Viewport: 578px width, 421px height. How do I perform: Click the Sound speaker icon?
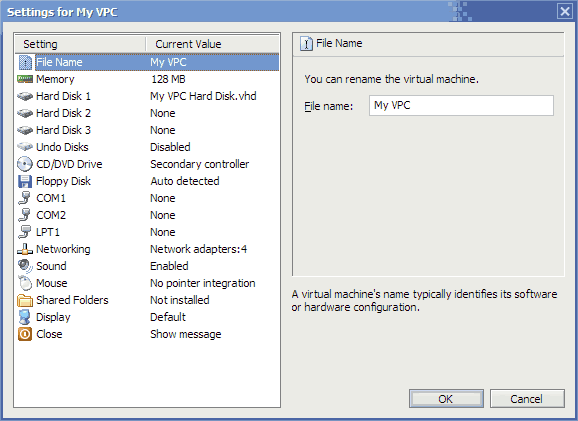pos(25,266)
